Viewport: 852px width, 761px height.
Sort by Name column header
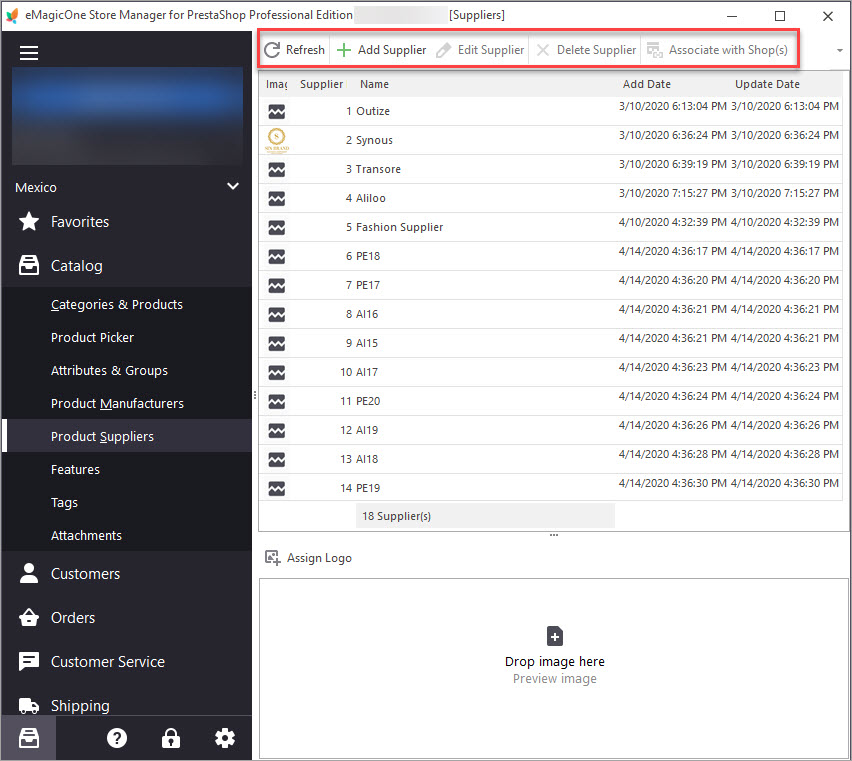point(374,84)
